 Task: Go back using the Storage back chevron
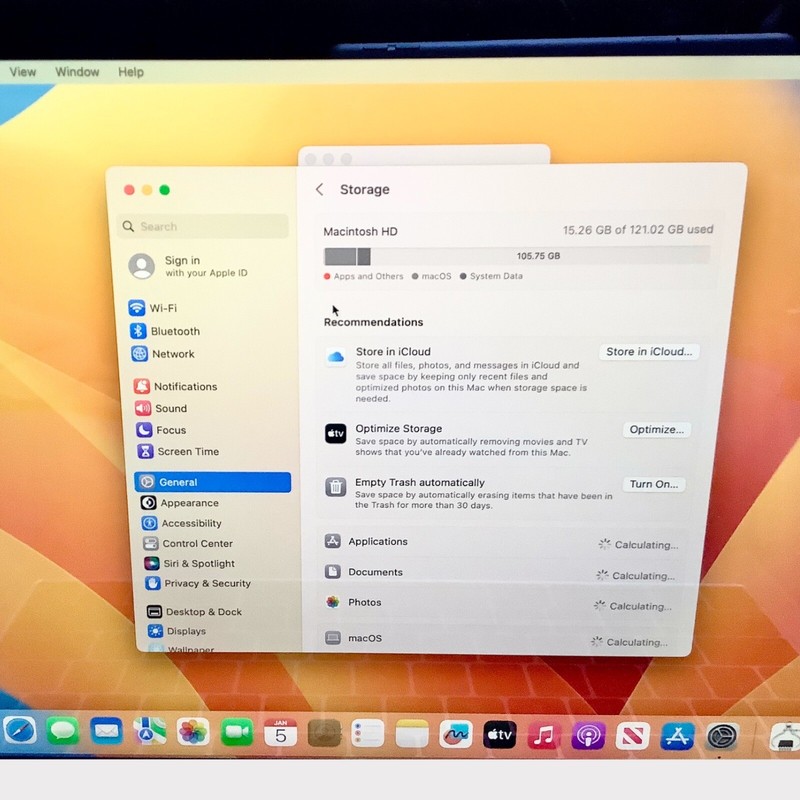319,190
